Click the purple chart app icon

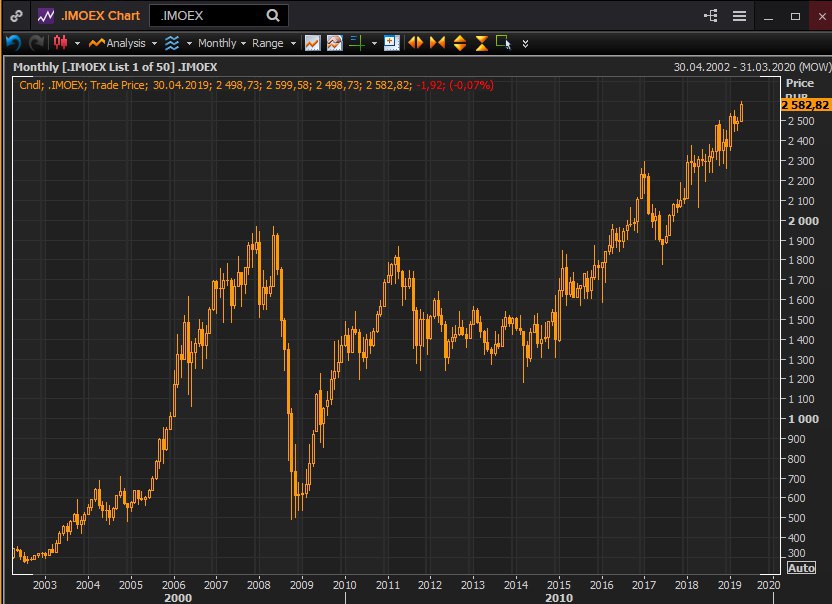[x=46, y=16]
